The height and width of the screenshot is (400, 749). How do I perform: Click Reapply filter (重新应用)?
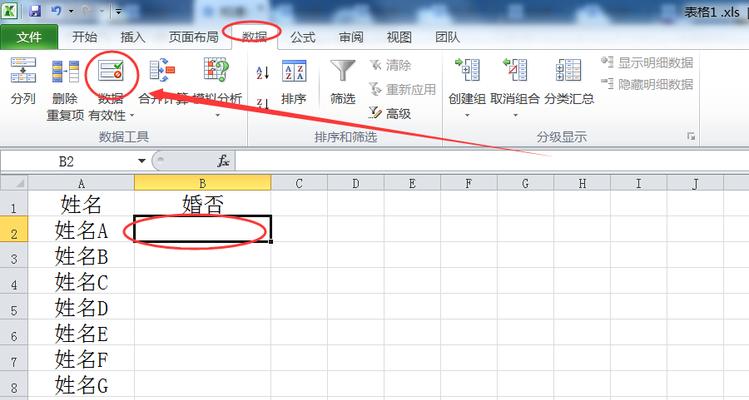pos(402,89)
